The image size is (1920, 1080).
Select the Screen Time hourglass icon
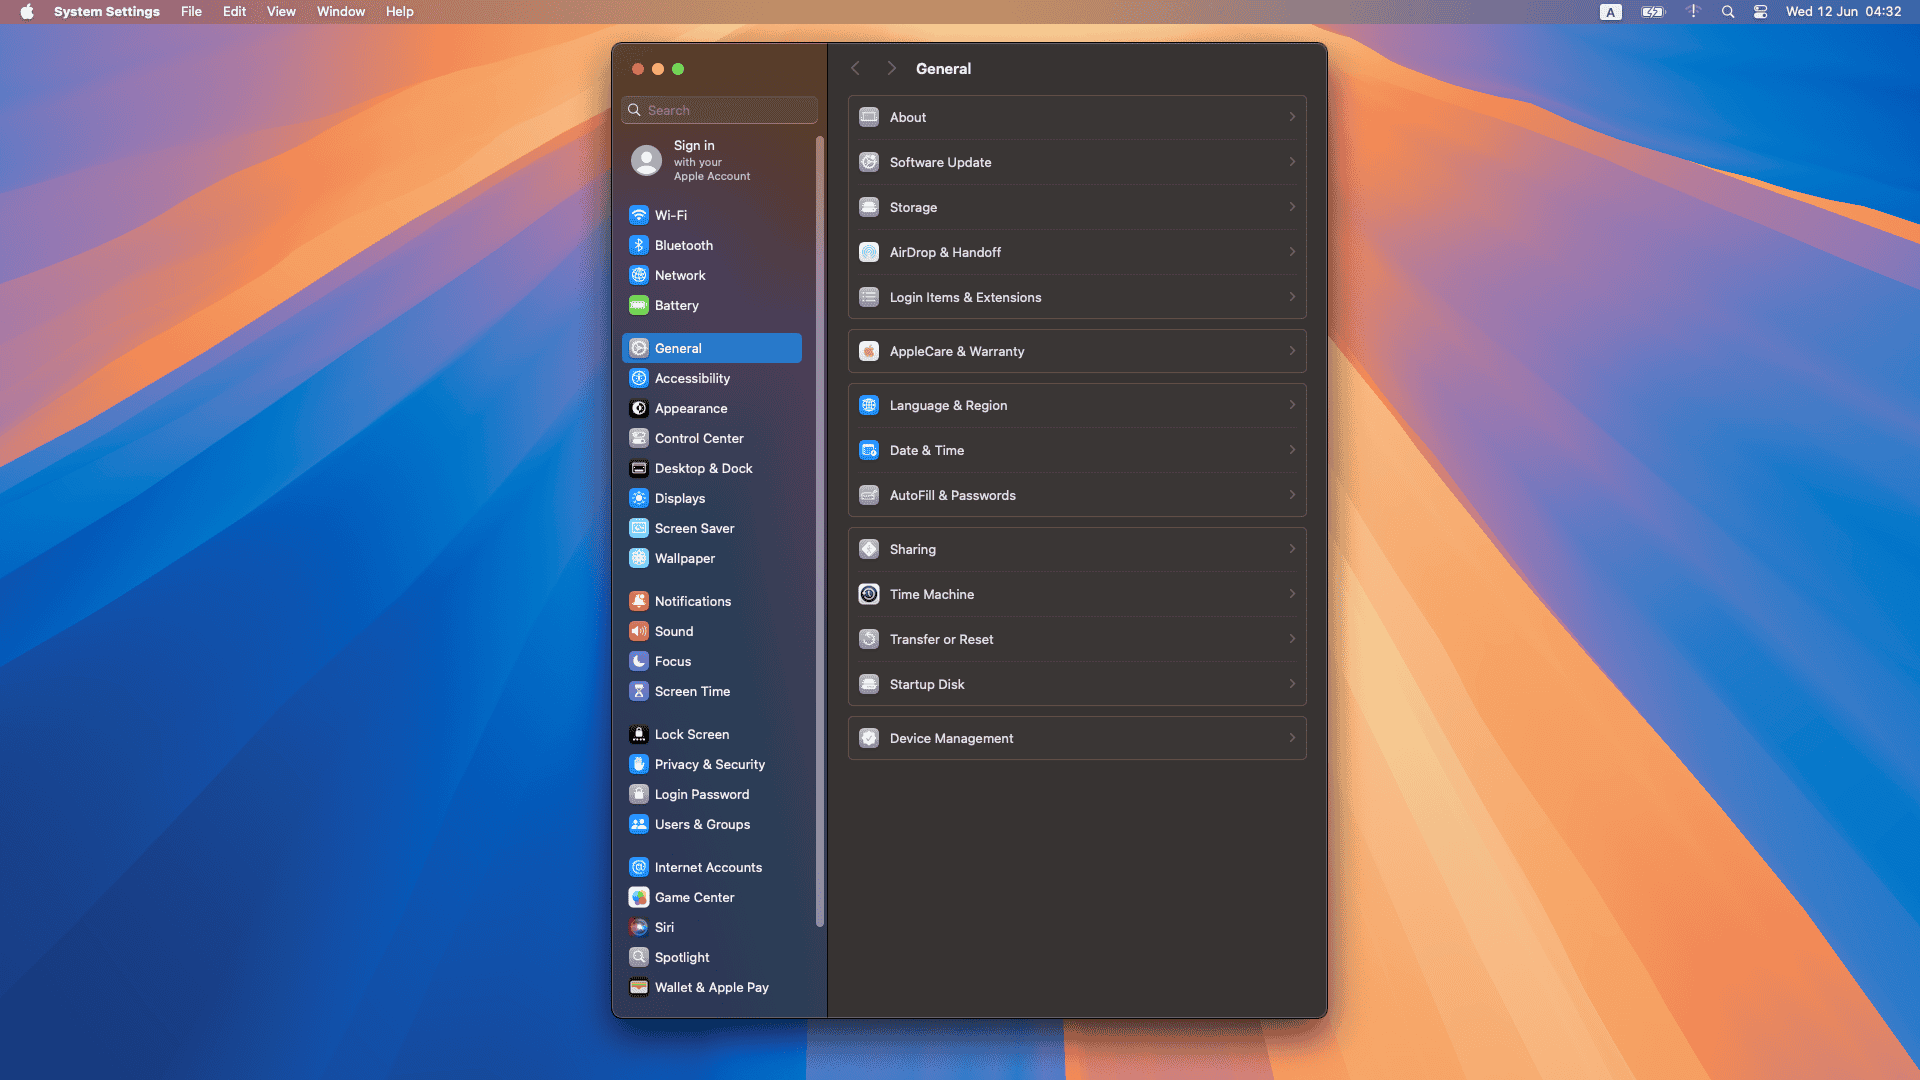pos(639,691)
